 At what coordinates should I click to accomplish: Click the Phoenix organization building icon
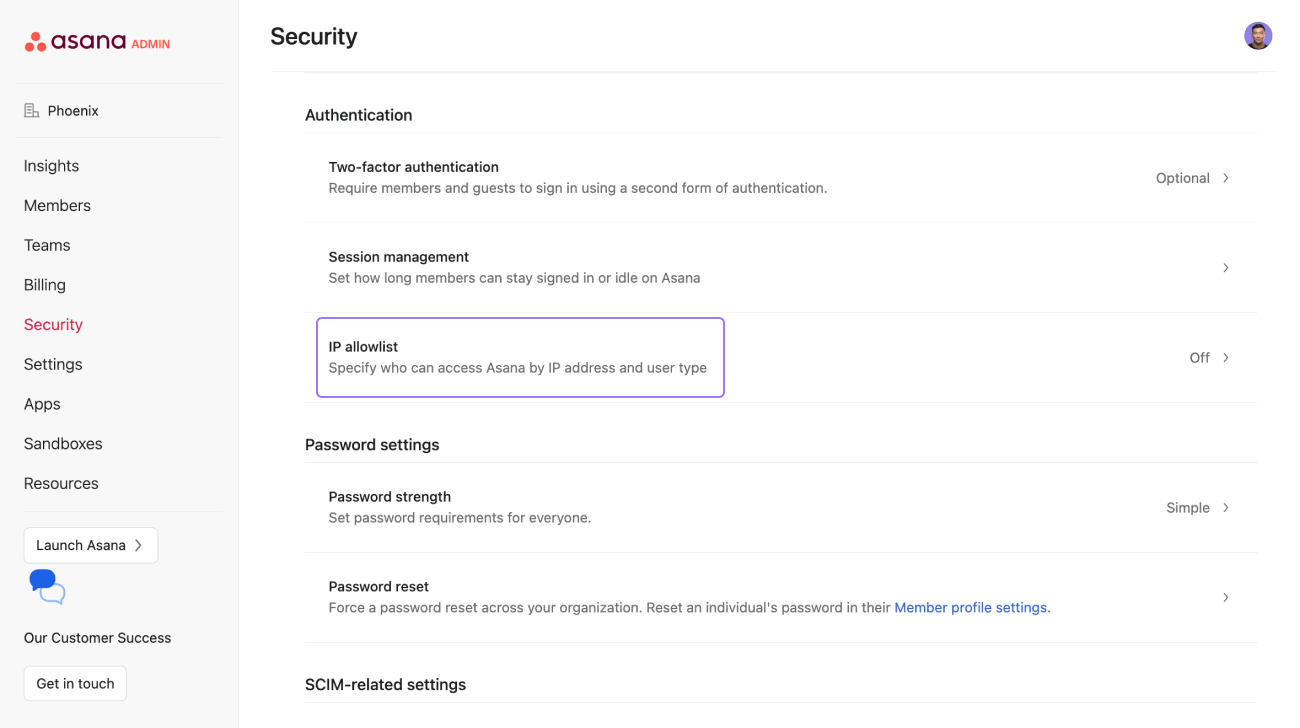click(30, 110)
